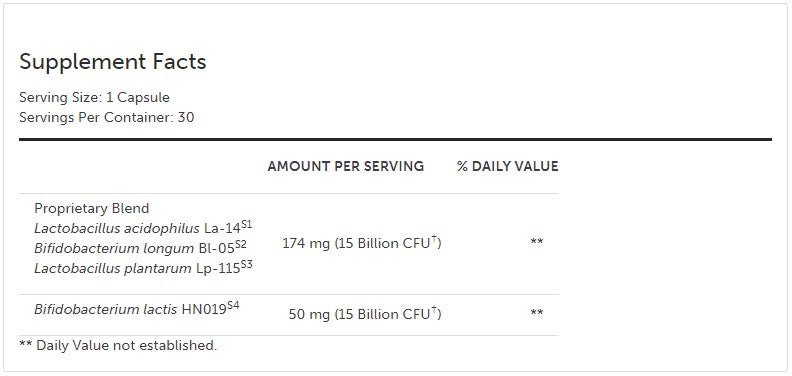Click the dagger symbol after 174 mg CFU
Image resolution: width=792 pixels, height=376 pixels.
click(433, 239)
